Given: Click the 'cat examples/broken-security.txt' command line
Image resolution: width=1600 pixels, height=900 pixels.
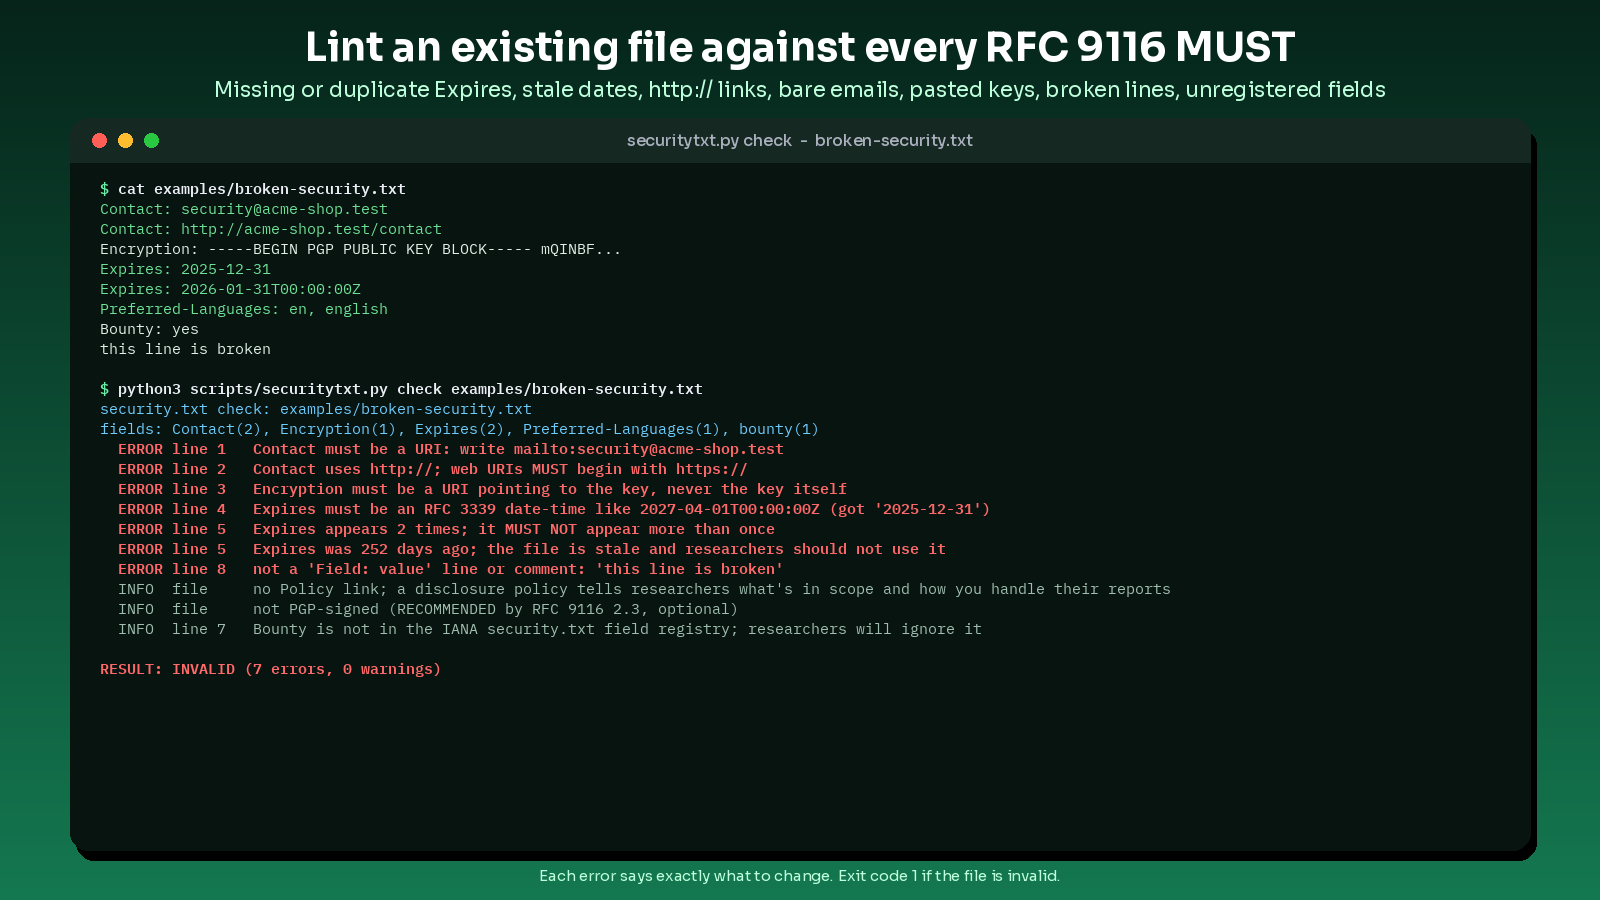Looking at the screenshot, I should (x=253, y=189).
